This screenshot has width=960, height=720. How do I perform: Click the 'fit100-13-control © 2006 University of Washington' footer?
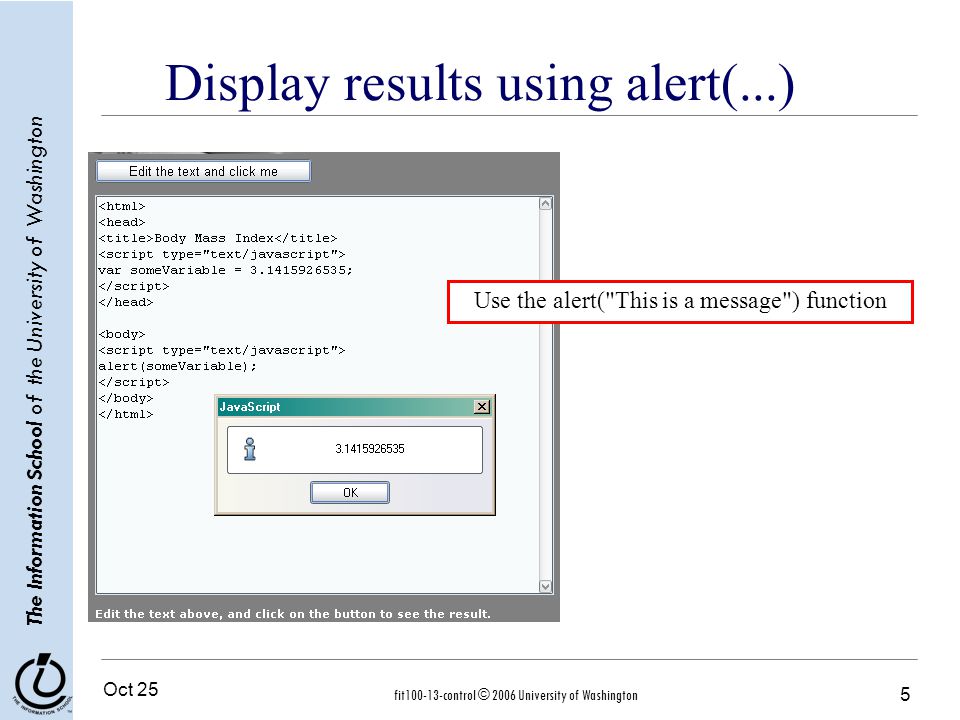(x=516, y=695)
